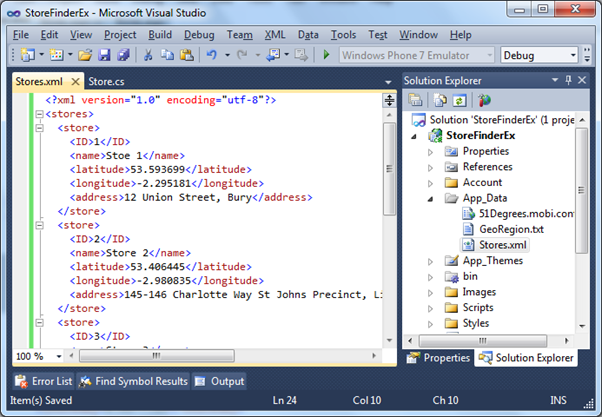Click the Show All Files icon
This screenshot has width=604, height=418.
pos(440,100)
